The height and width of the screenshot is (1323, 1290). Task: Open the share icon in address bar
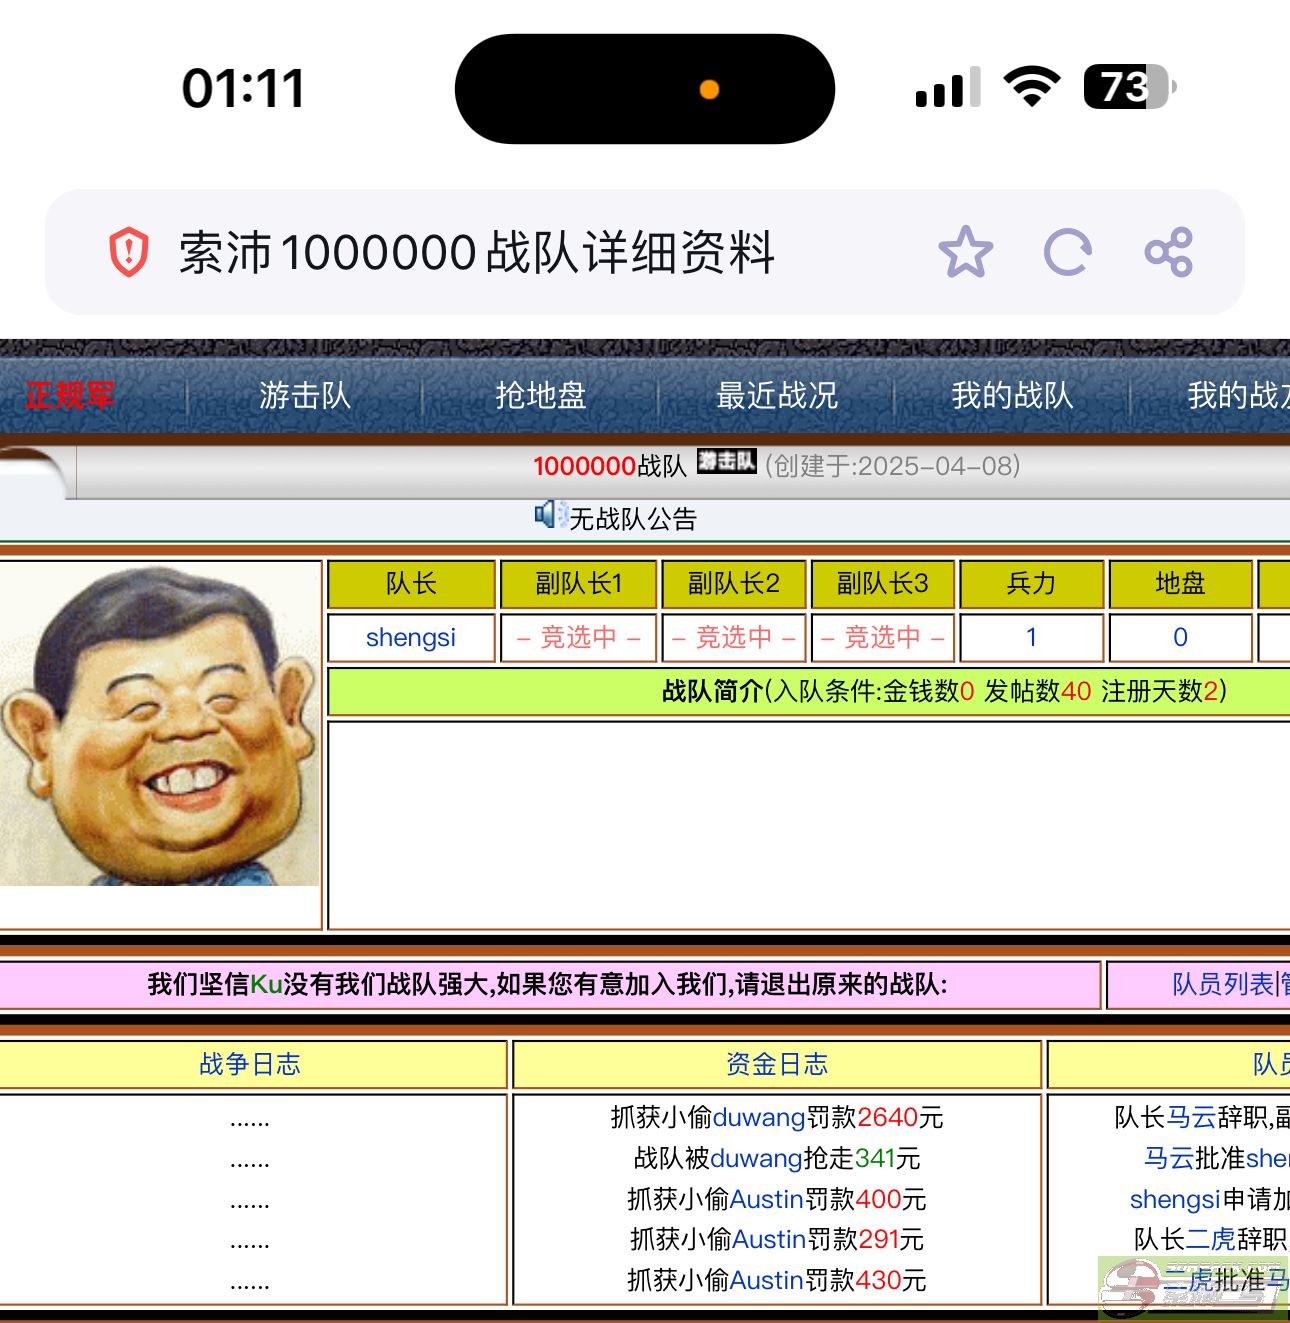(1169, 252)
